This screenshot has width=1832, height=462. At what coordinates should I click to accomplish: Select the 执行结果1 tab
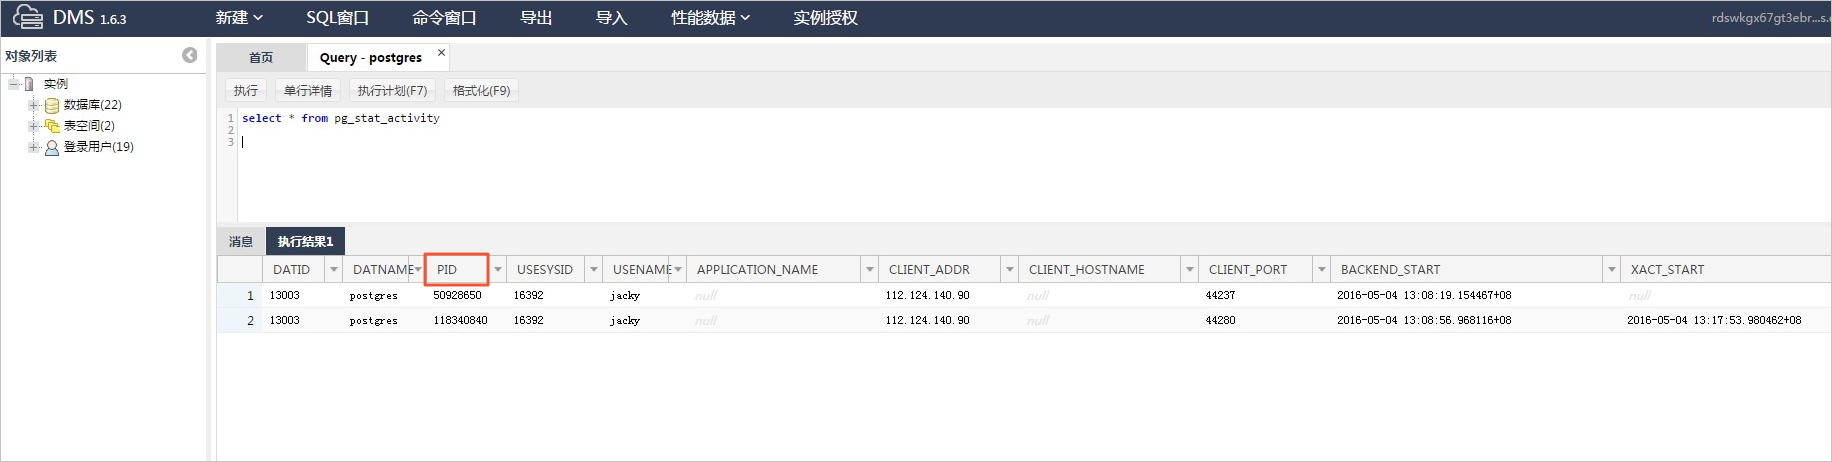point(305,241)
